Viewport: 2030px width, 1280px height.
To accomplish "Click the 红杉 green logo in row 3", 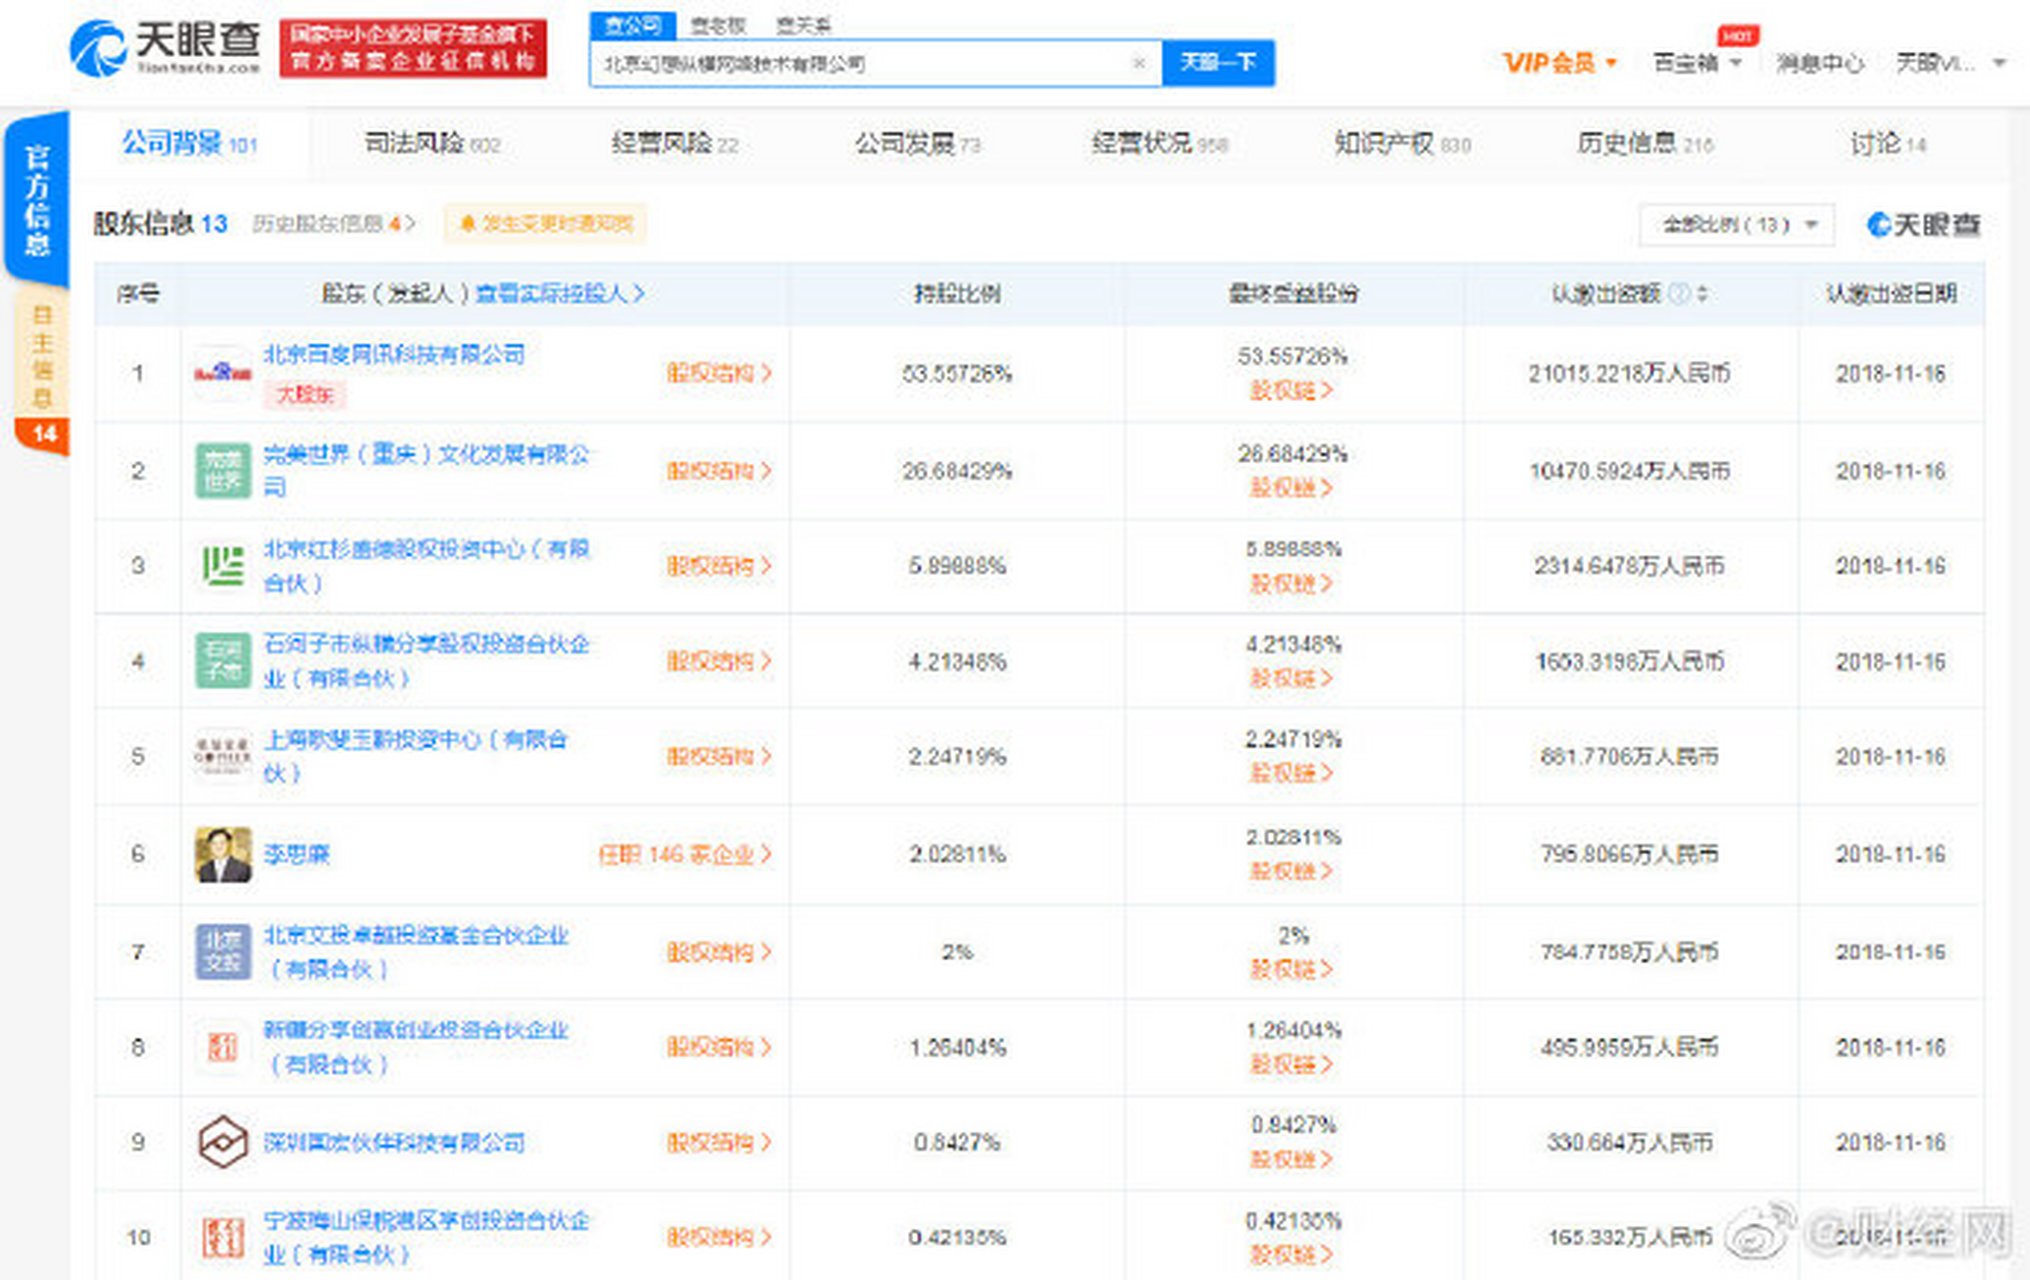I will point(222,566).
